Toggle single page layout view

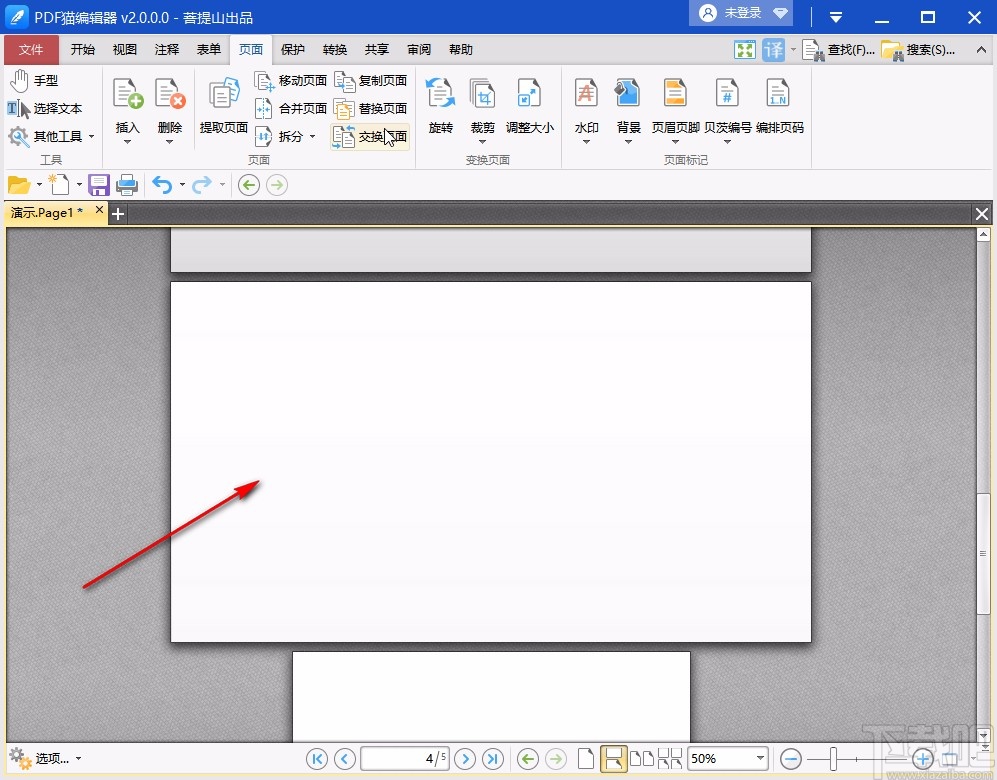586,759
